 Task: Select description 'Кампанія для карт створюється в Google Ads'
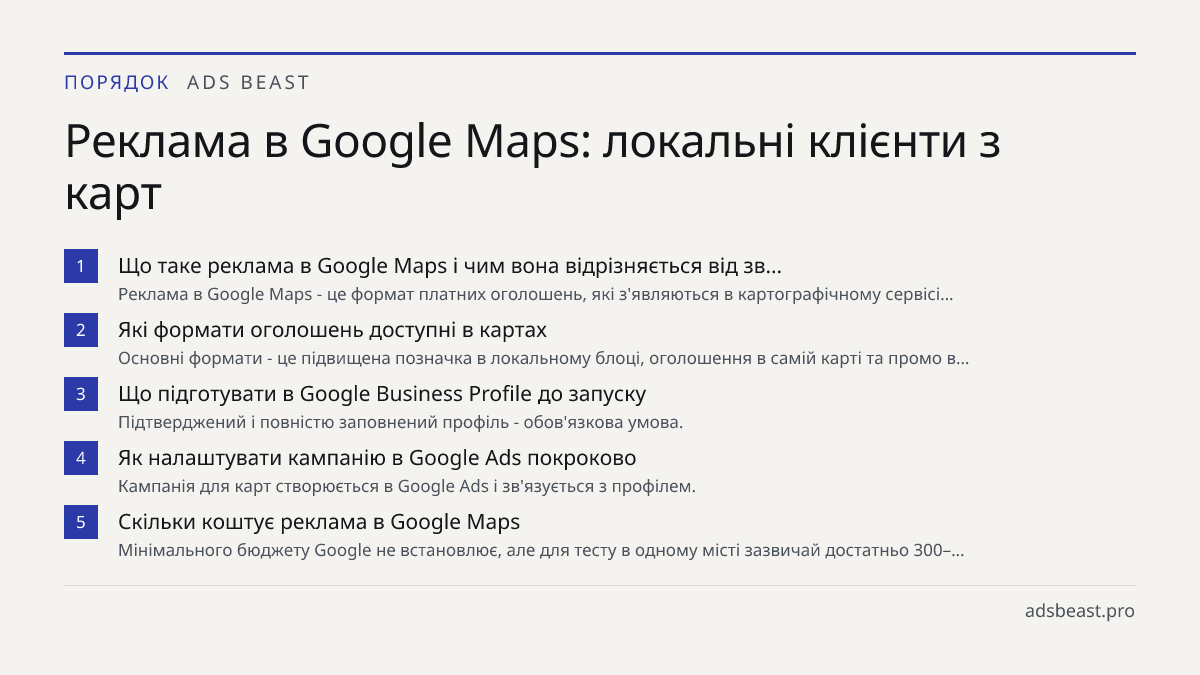[x=407, y=486]
